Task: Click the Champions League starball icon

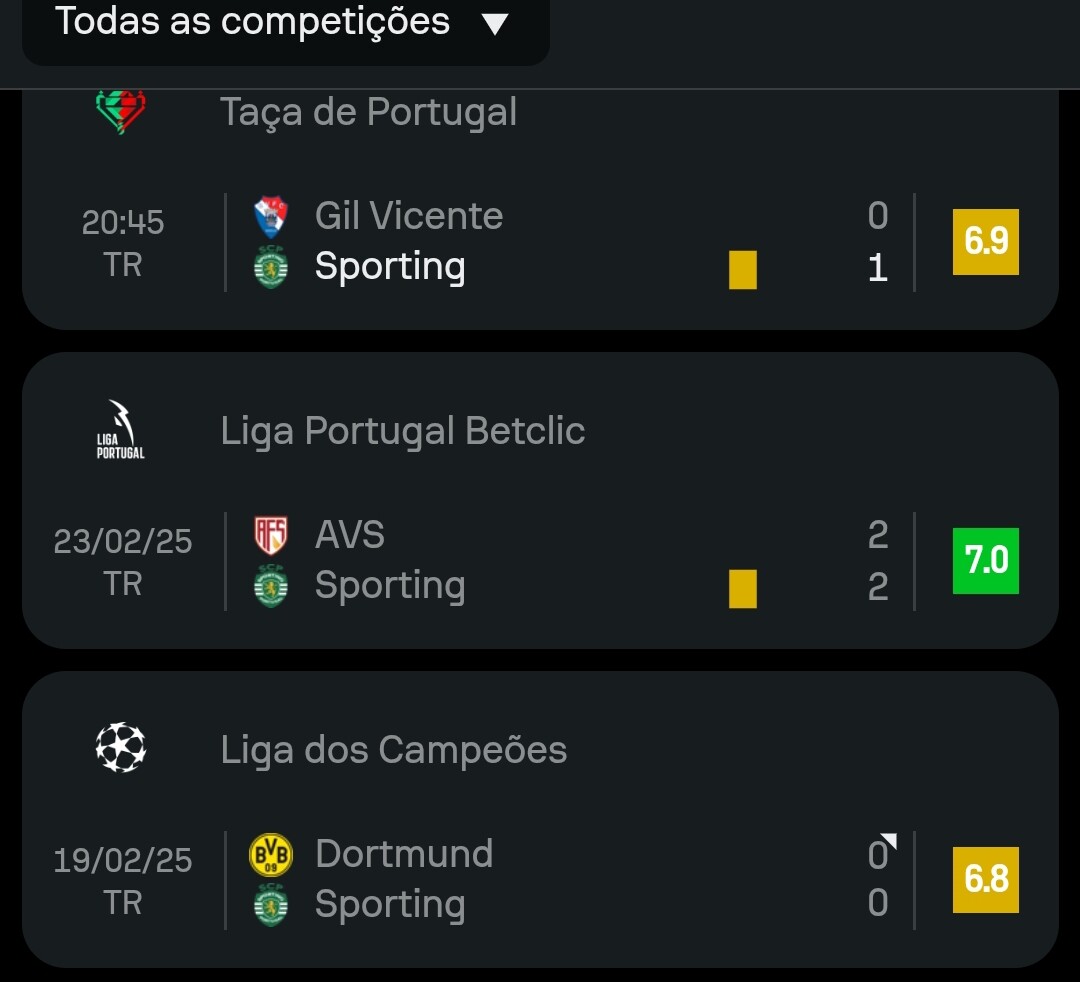Action: pos(121,748)
